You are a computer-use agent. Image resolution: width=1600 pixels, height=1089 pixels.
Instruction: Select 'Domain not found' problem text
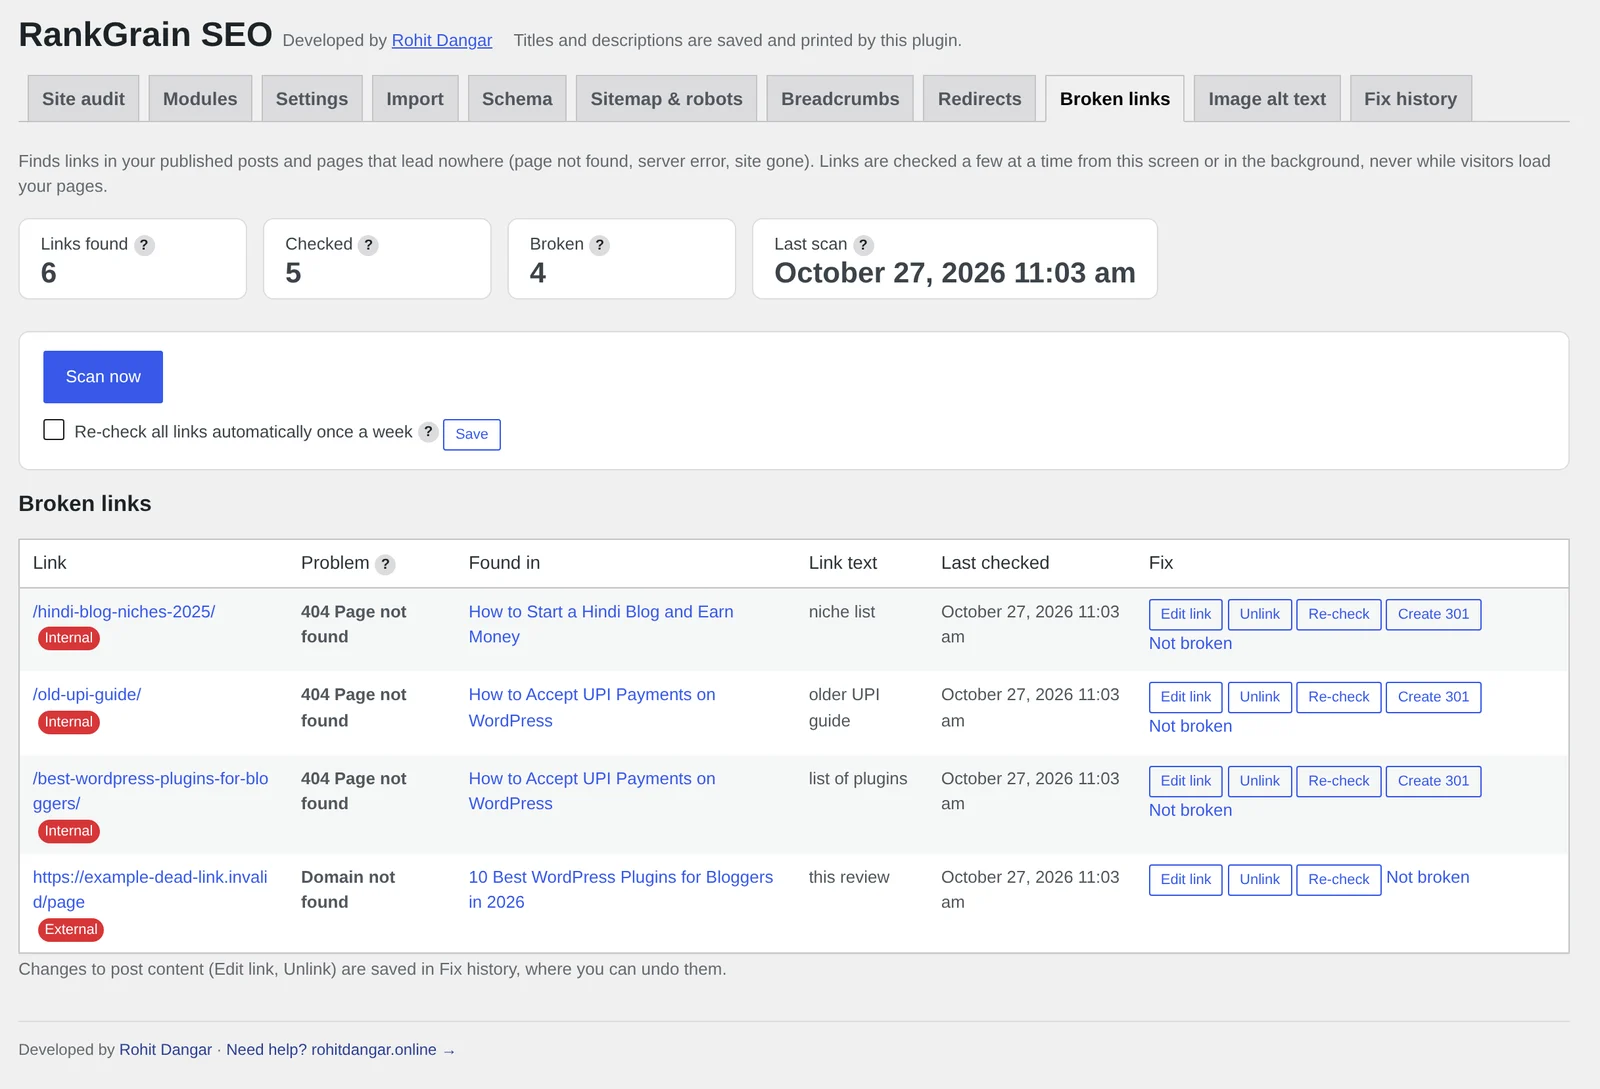point(348,890)
